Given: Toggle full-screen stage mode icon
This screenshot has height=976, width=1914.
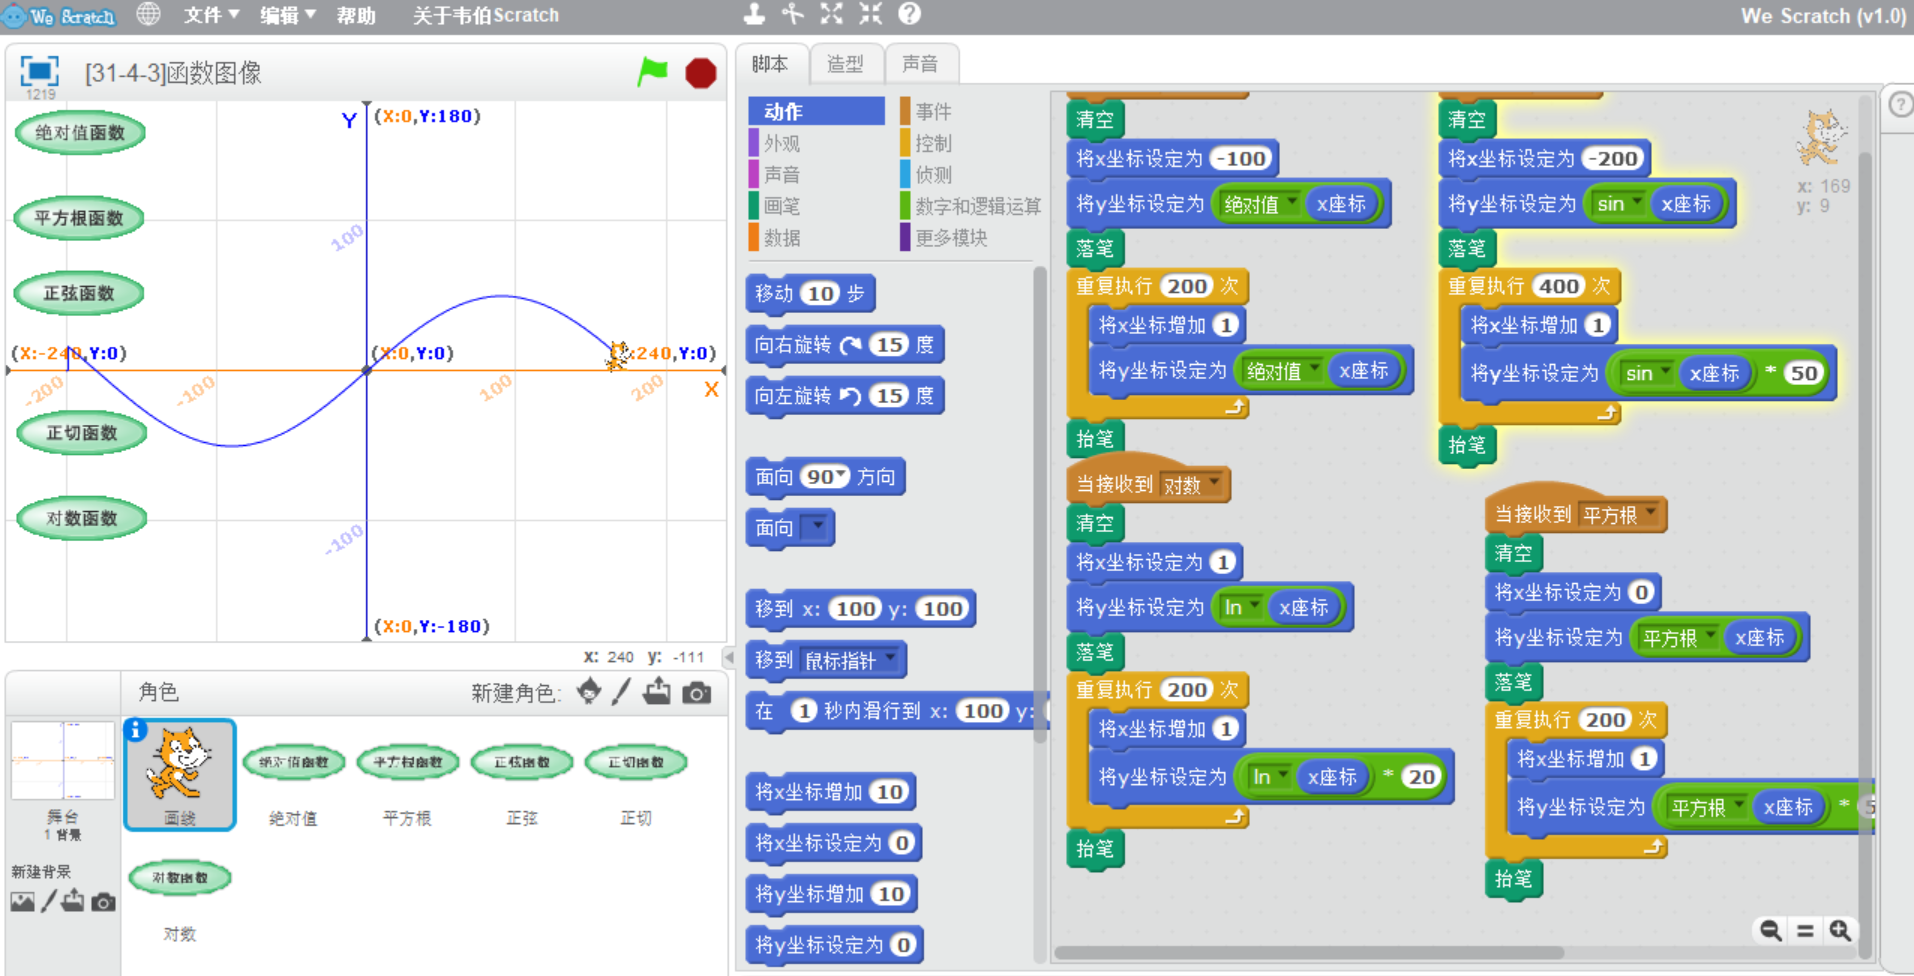Looking at the screenshot, I should (40, 71).
